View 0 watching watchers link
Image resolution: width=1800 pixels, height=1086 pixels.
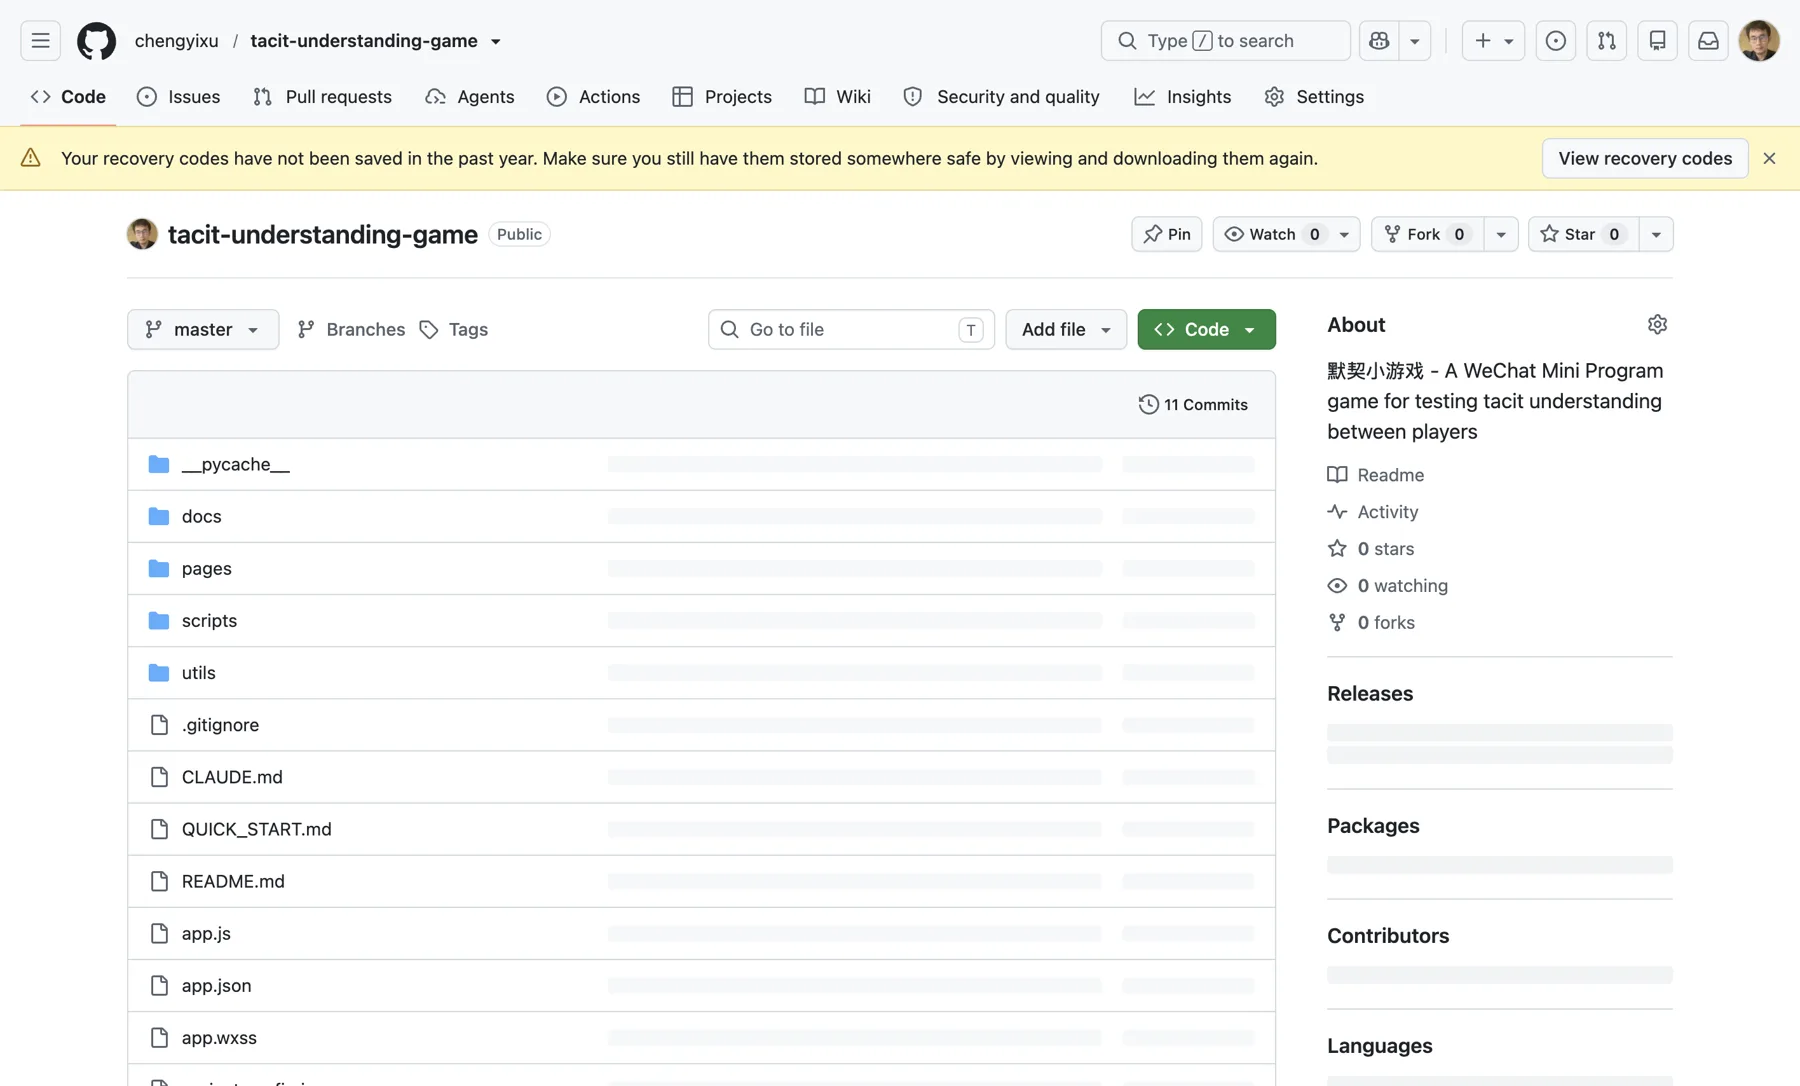coord(1388,586)
